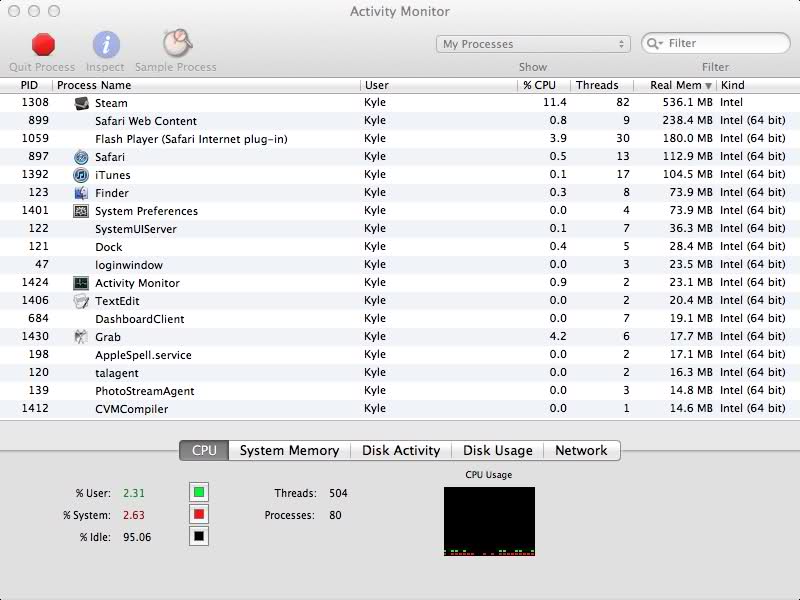Click the close window button
800x600 pixels.
[14, 11]
